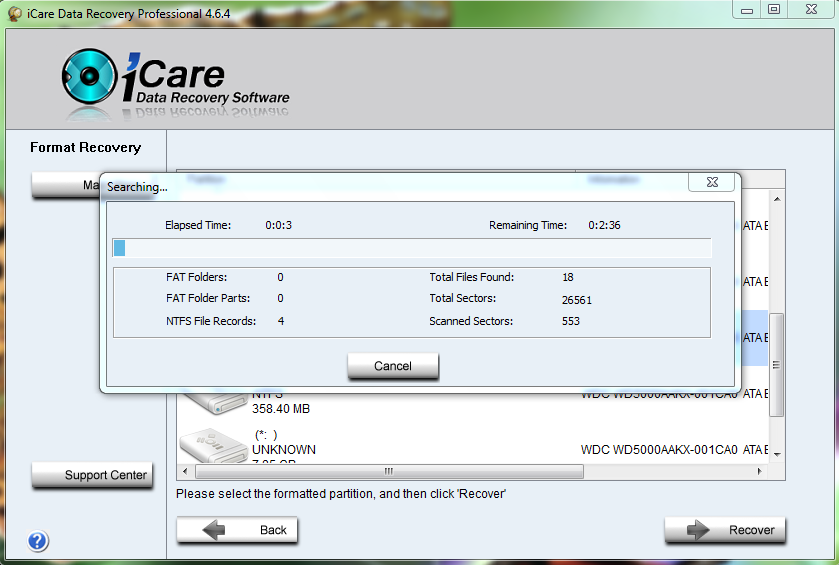
Task: Open the Support Center
Action: [92, 475]
